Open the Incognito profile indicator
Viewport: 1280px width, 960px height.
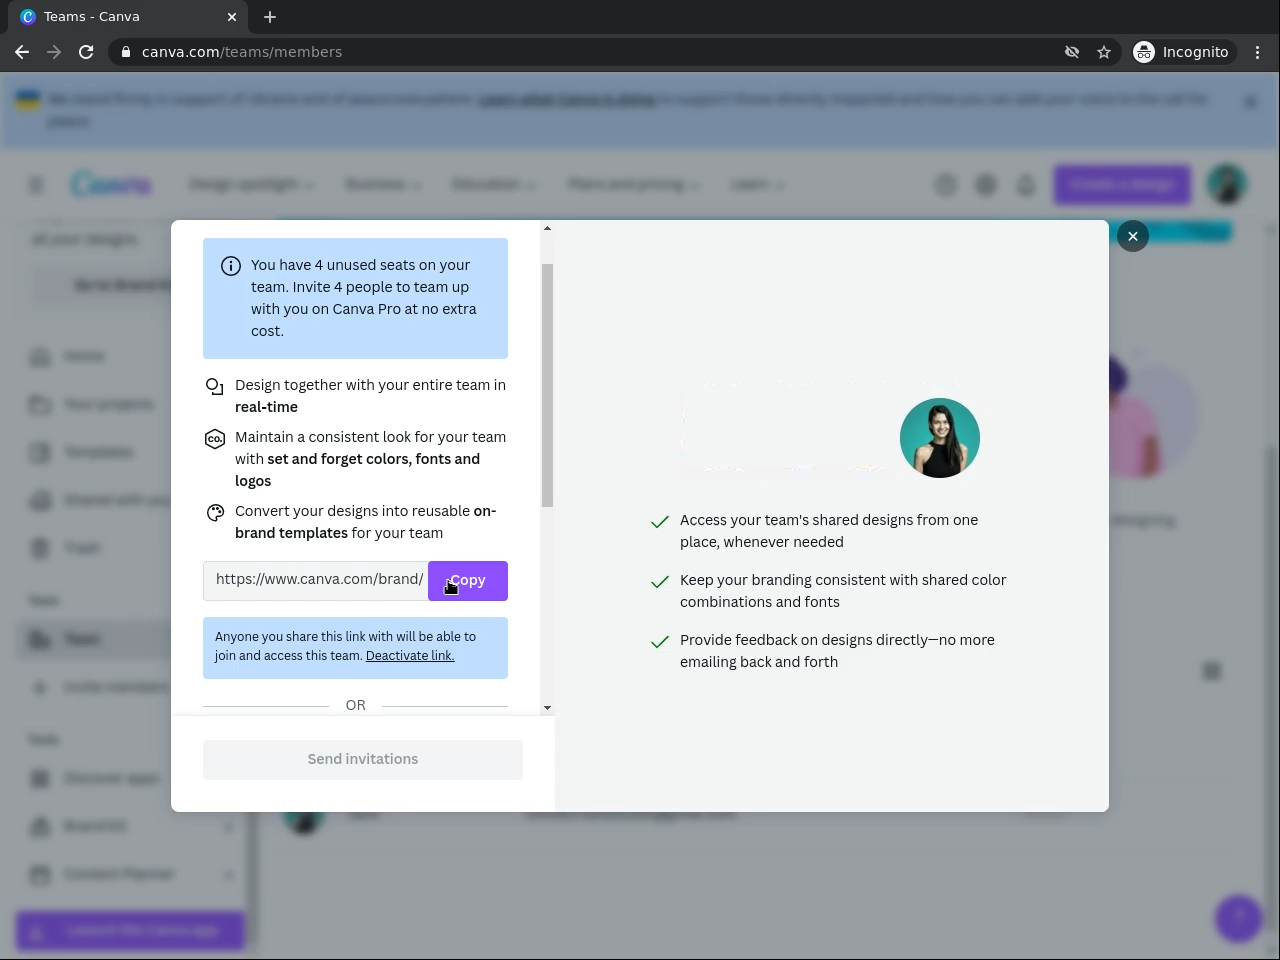pyautogui.click(x=1182, y=52)
